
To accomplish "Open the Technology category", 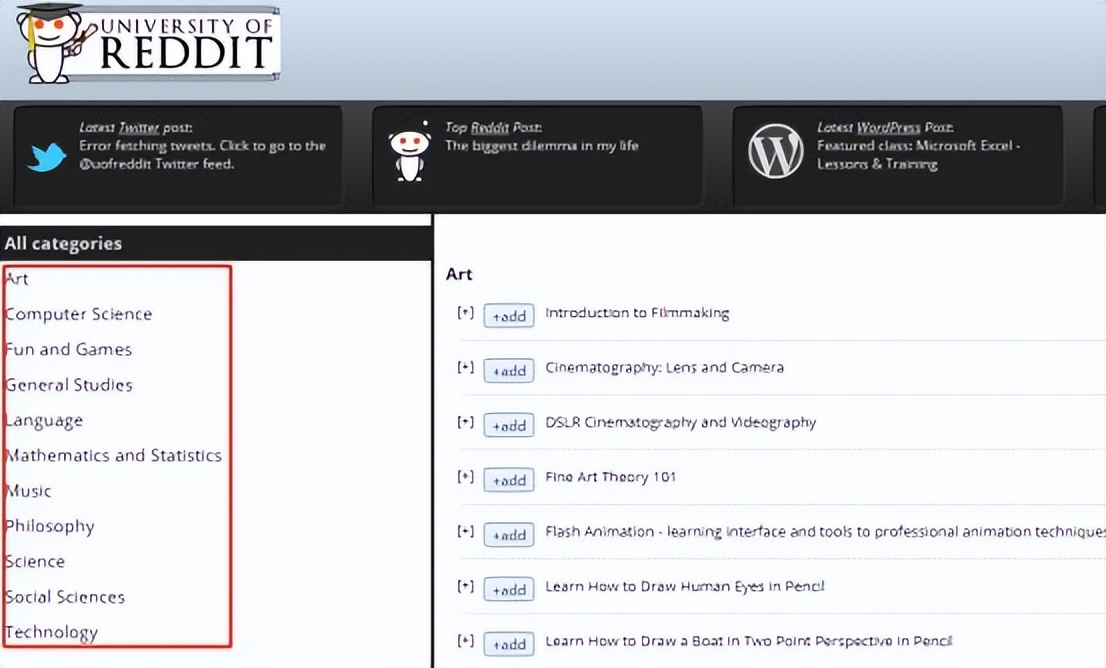I will [52, 632].
